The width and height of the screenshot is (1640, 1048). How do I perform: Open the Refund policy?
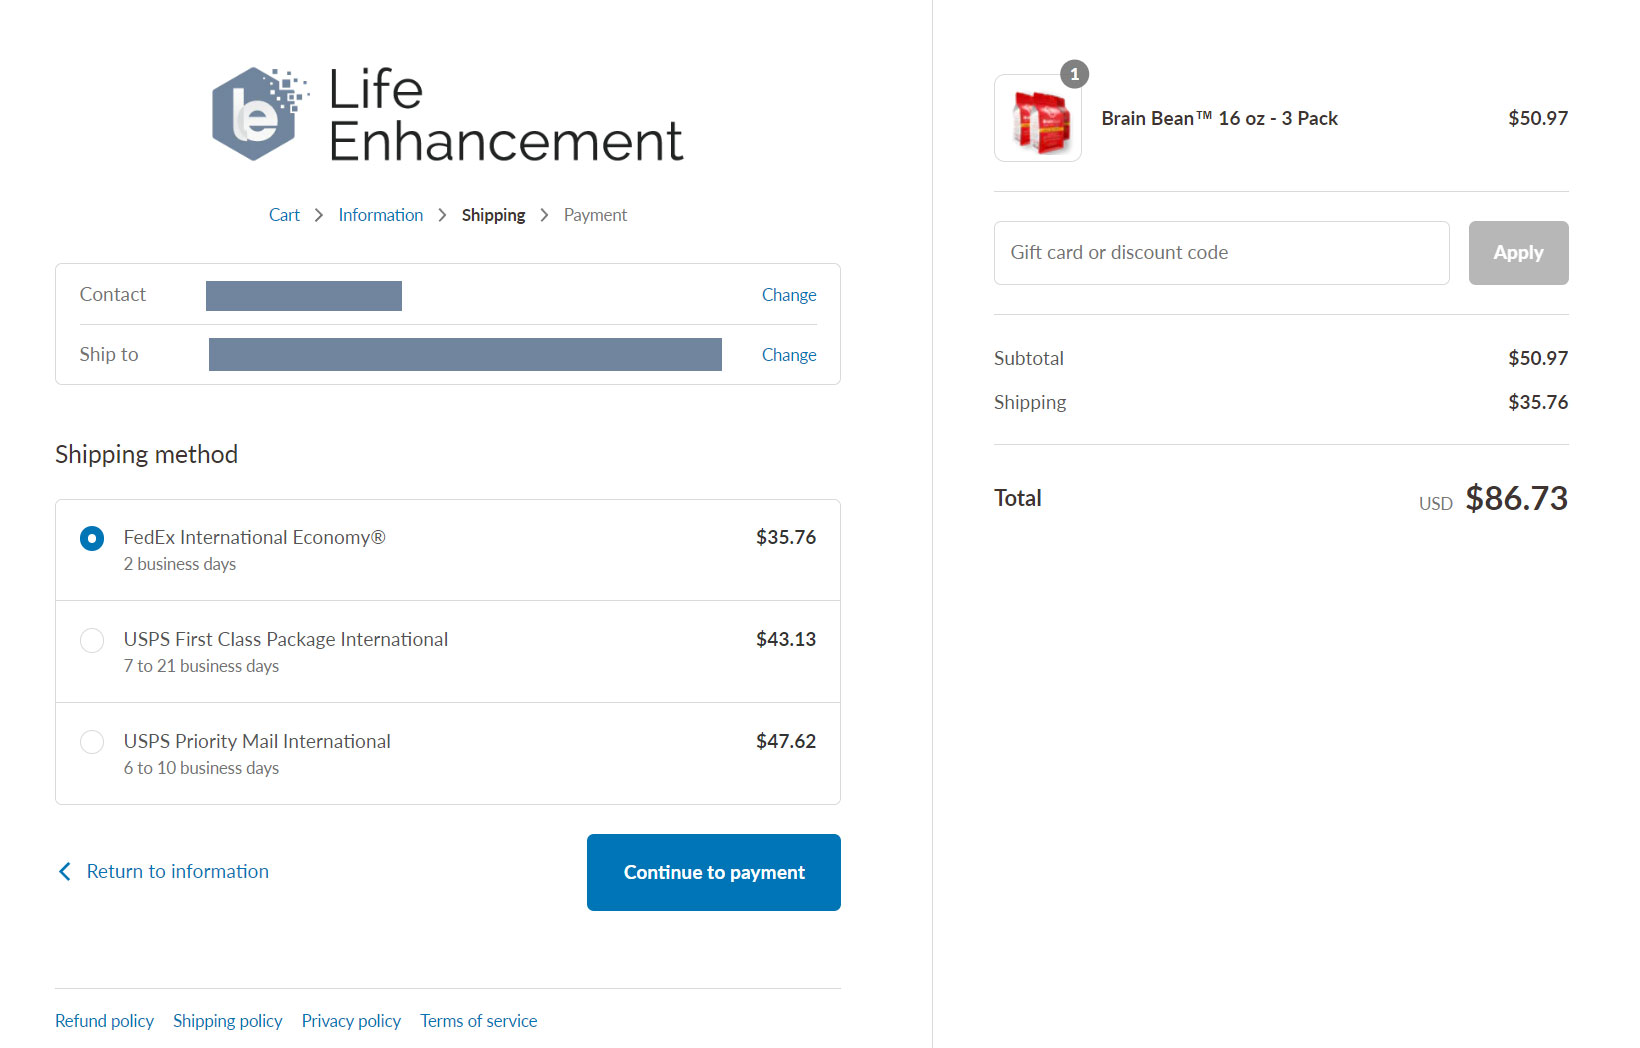104,1021
